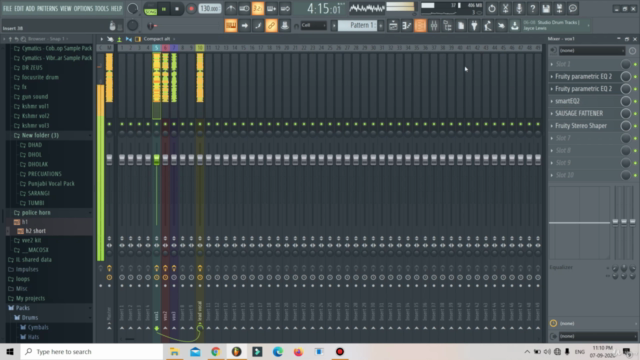Toggle Slot 7 enable light
This screenshot has width=640, height=360.
pos(635,138)
